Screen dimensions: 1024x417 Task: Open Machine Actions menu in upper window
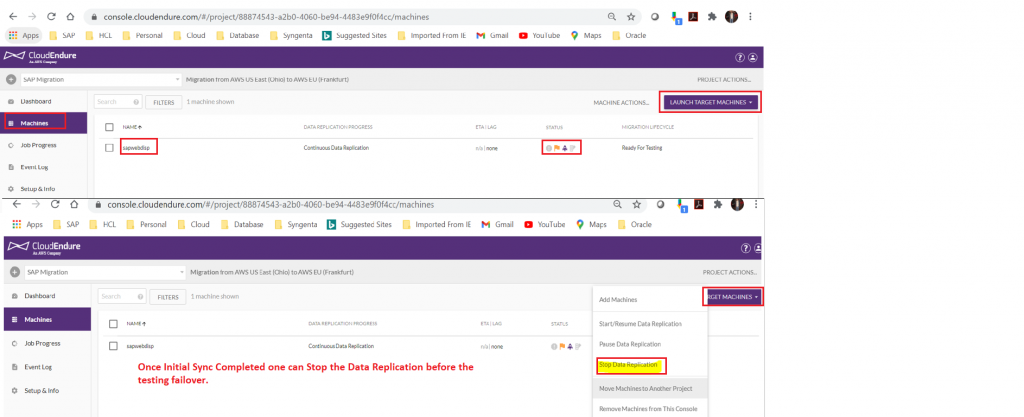coord(621,102)
